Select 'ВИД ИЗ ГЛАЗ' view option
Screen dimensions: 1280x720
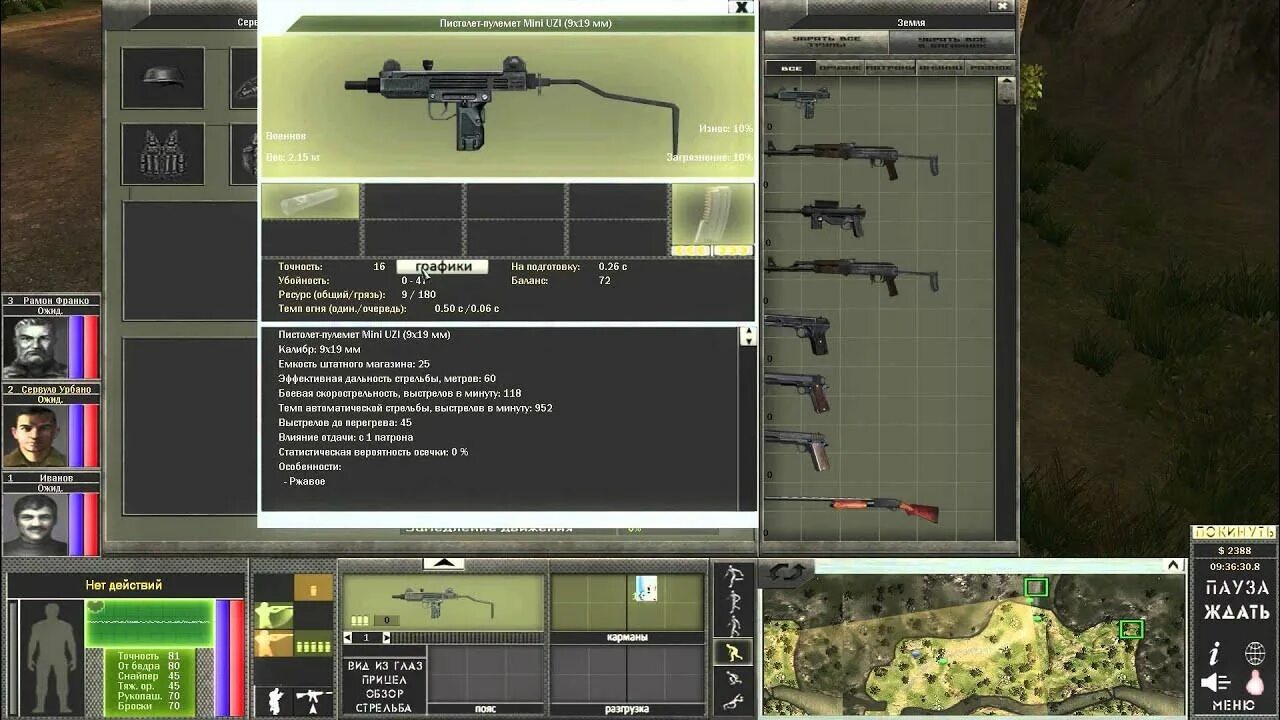pyautogui.click(x=385, y=665)
